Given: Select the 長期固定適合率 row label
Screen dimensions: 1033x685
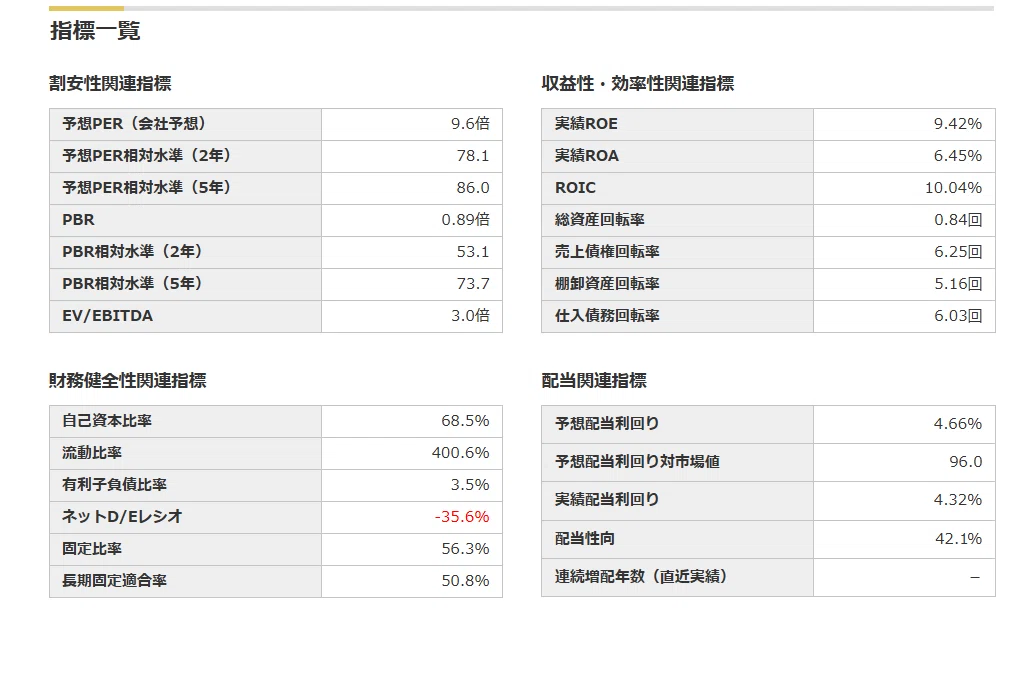Looking at the screenshot, I should (115, 581).
